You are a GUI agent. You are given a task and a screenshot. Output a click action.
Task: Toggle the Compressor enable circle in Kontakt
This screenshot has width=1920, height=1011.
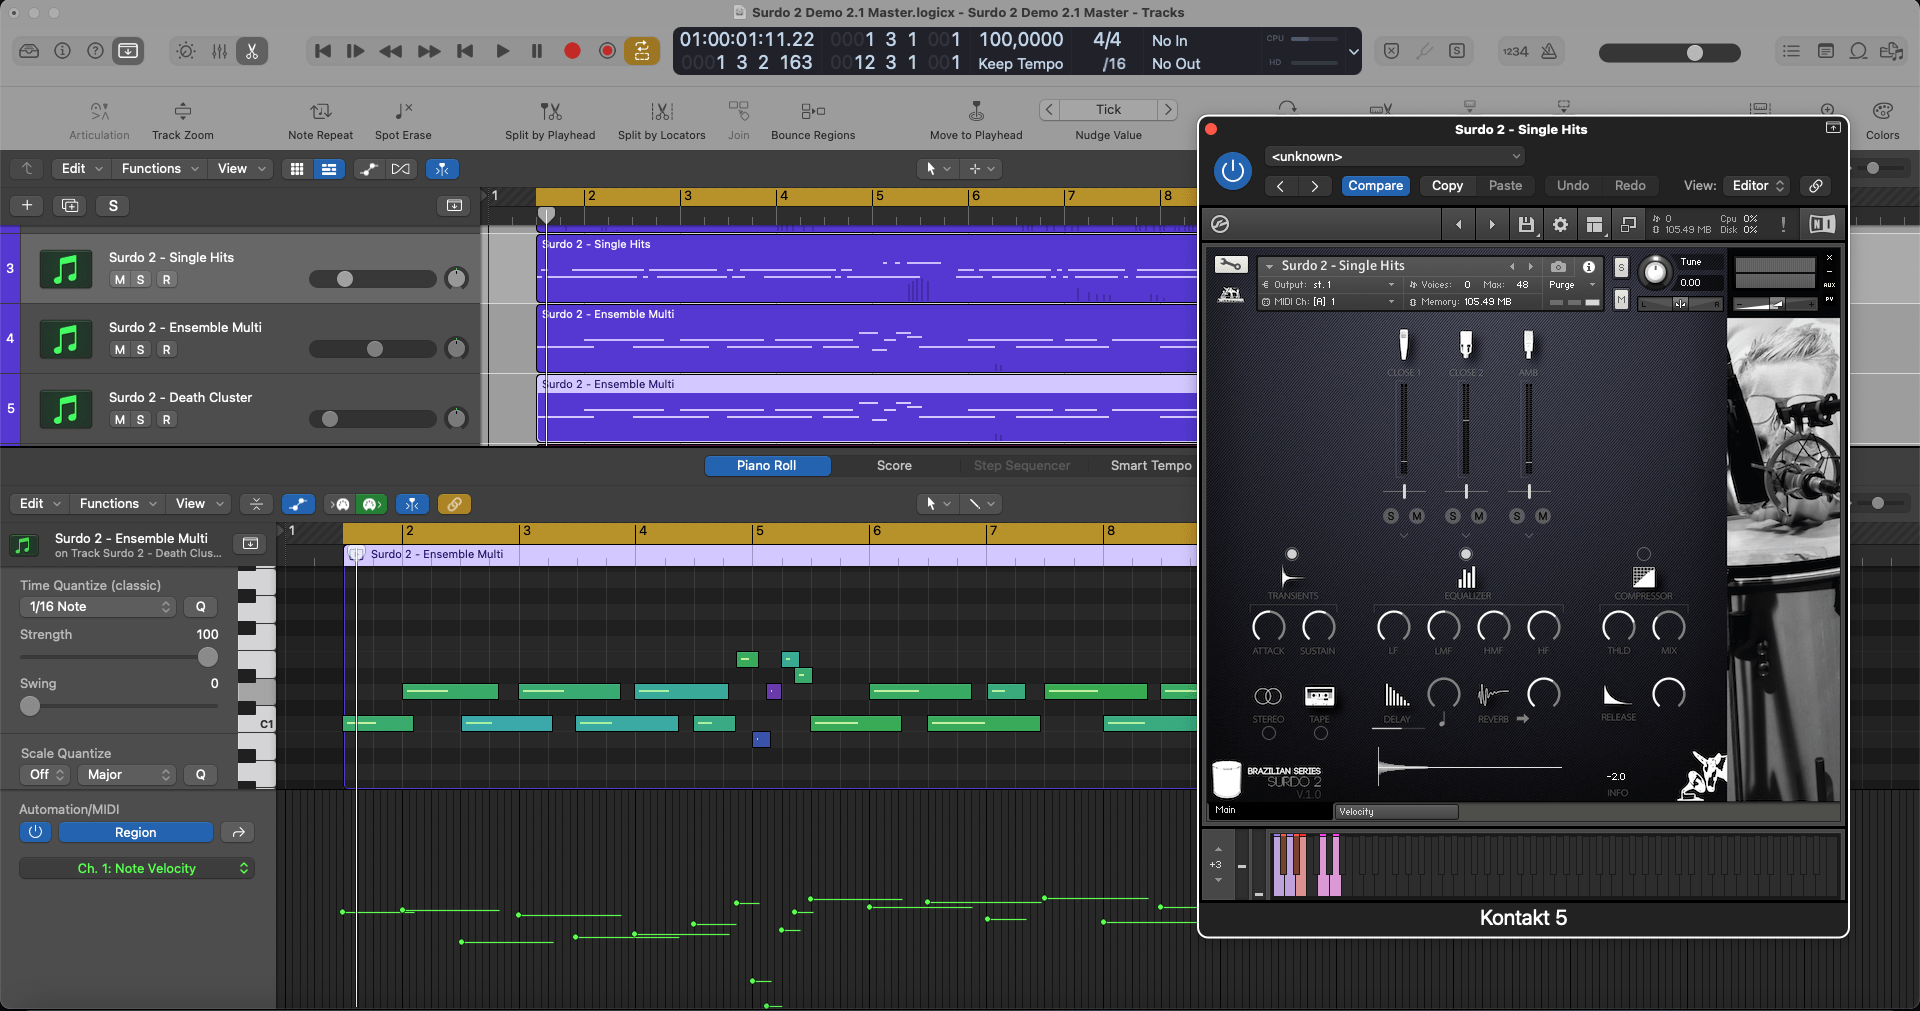[1643, 554]
